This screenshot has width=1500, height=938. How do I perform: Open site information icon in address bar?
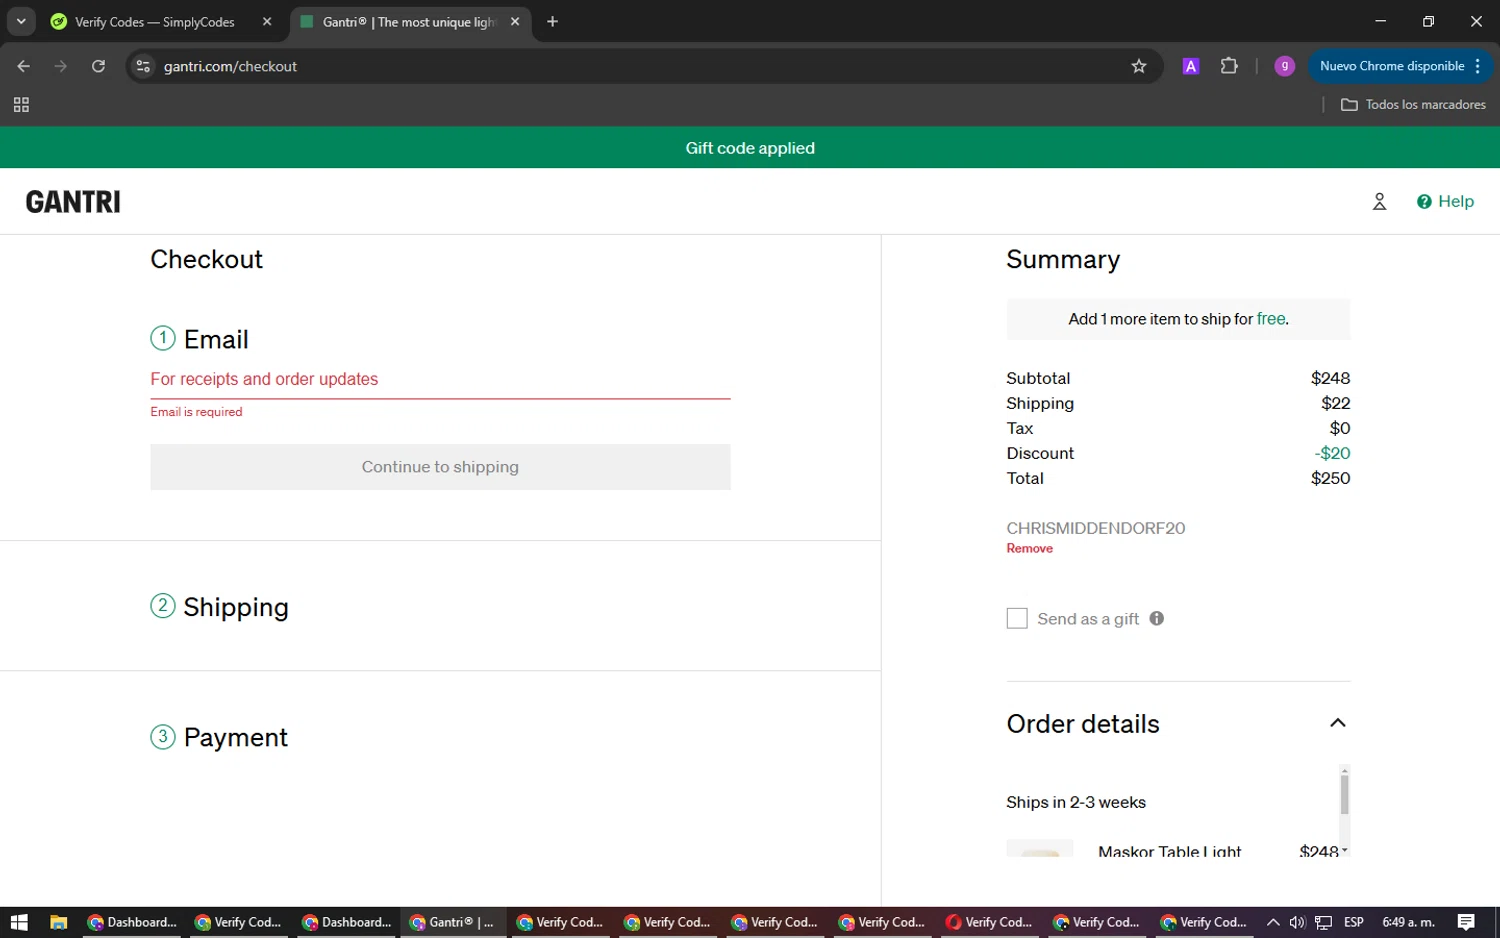143,66
